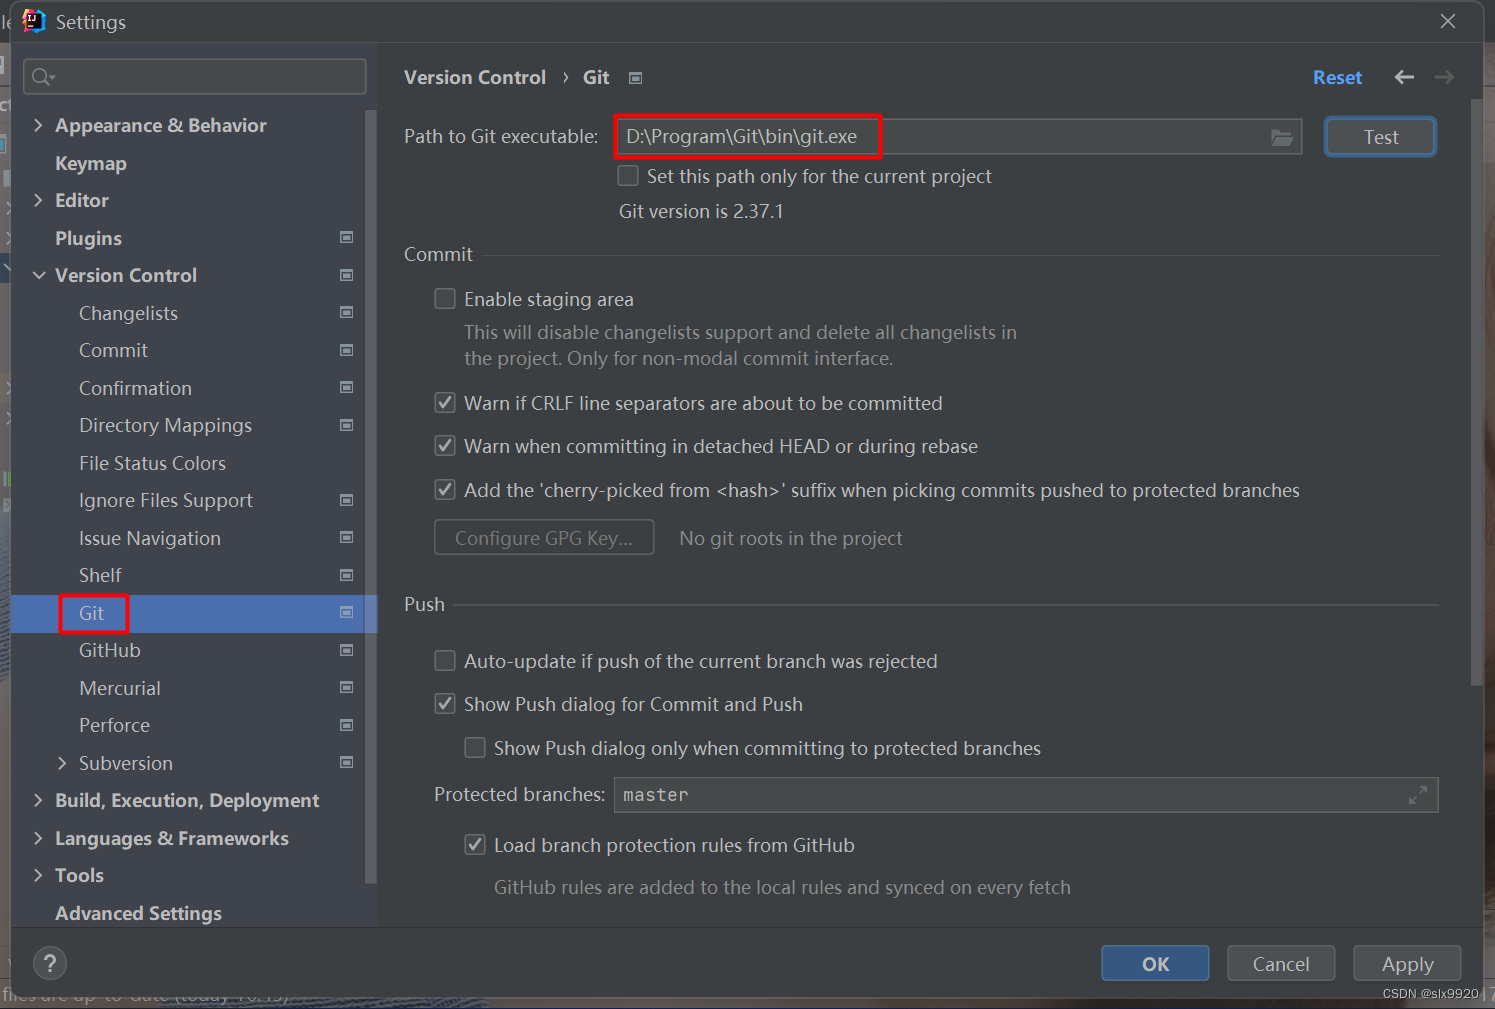Image resolution: width=1495 pixels, height=1009 pixels.
Task: Collapse the Version Control section
Action: [38, 275]
